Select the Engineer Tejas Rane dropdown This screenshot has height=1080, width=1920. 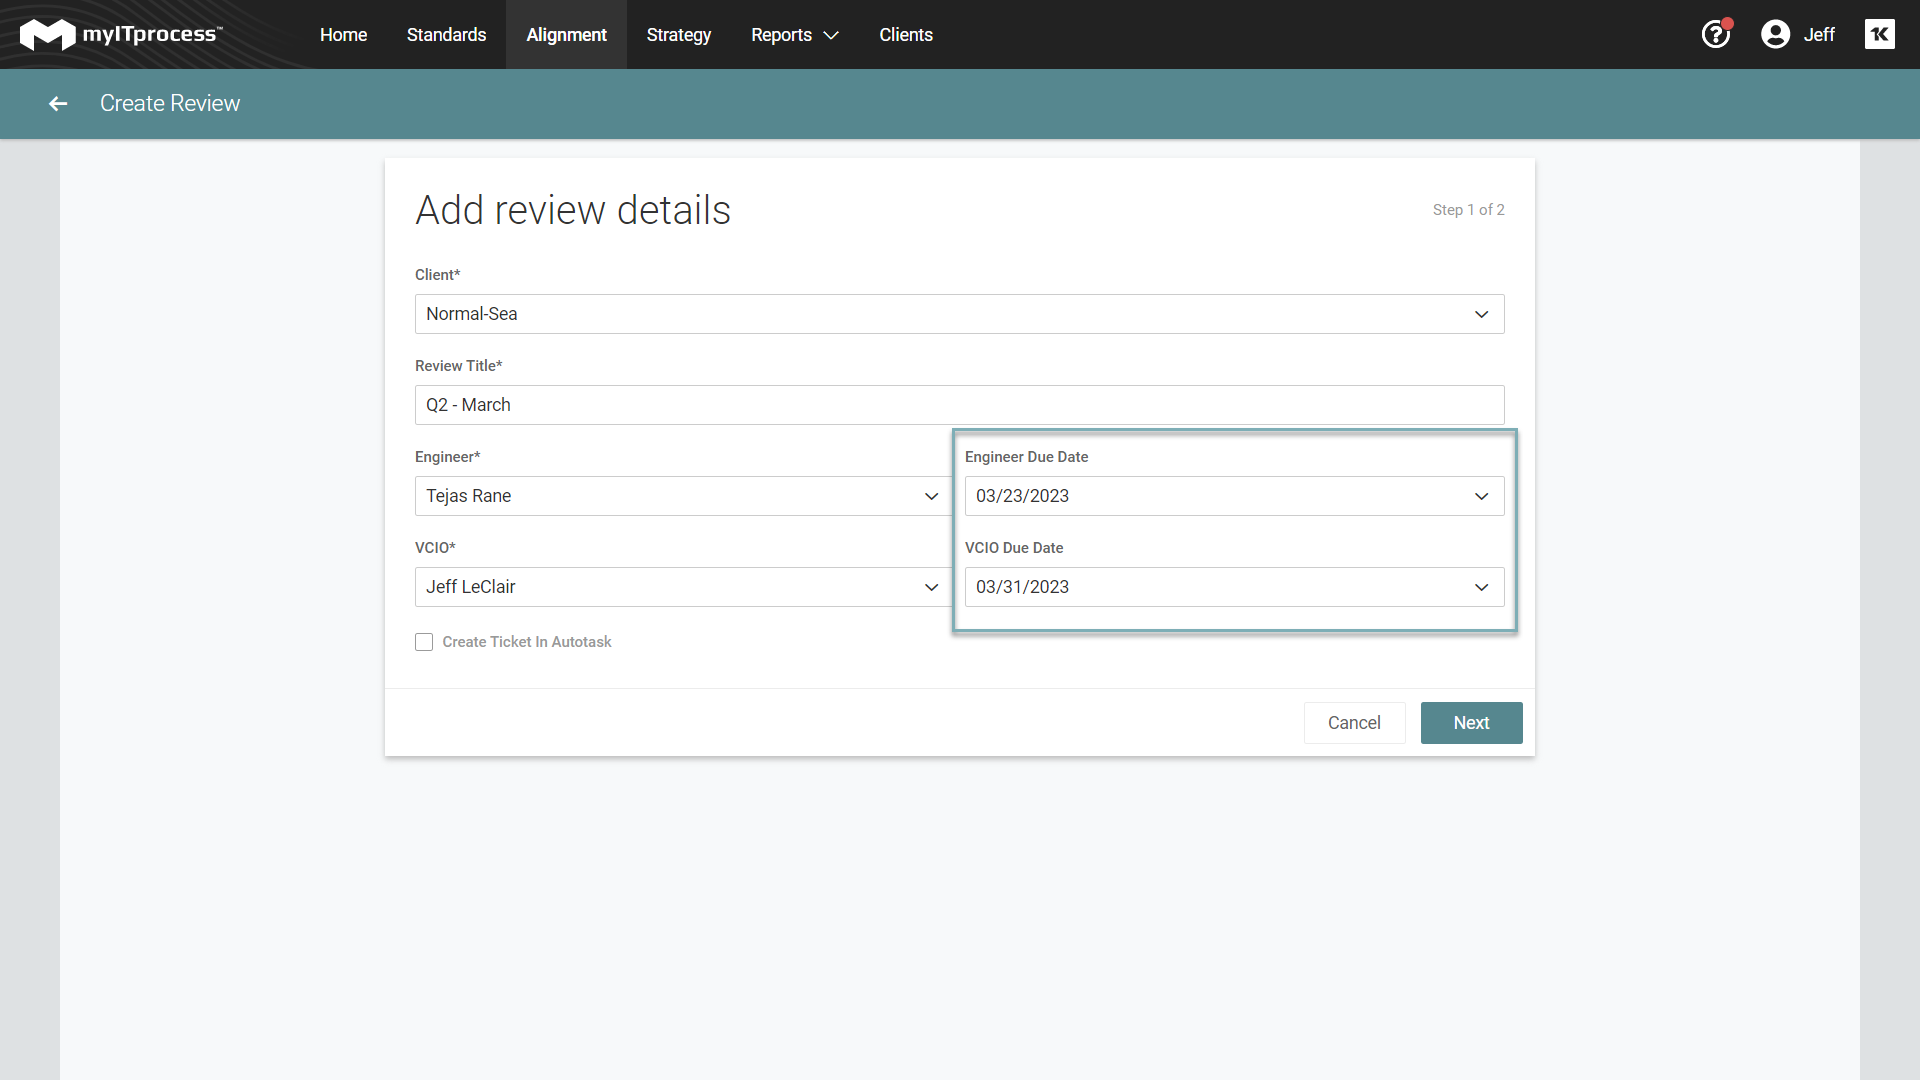pos(679,496)
